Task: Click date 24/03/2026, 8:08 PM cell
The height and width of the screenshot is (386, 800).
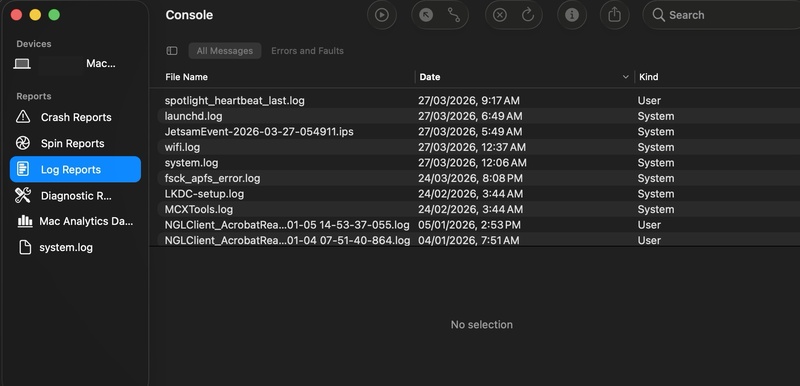Action: [470, 178]
